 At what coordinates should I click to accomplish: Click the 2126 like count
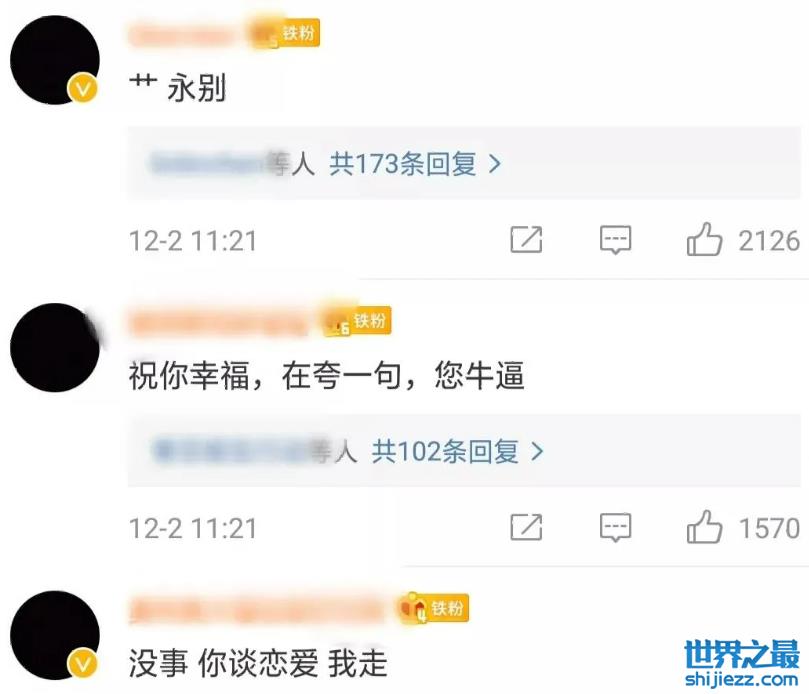[769, 240]
